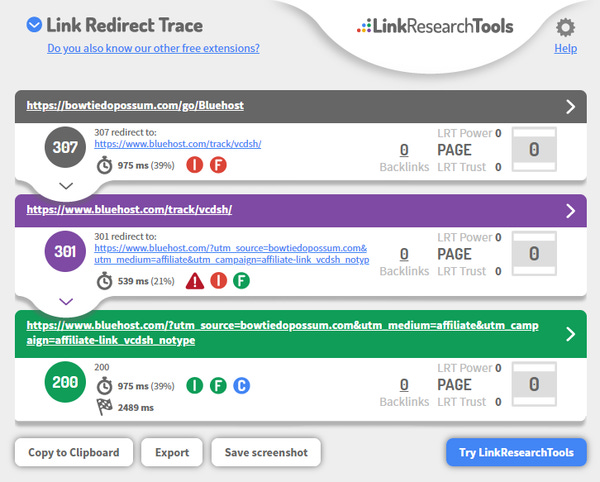Click the '307 redirect to:' label
Viewport: 600px width, 482px height.
(126, 132)
